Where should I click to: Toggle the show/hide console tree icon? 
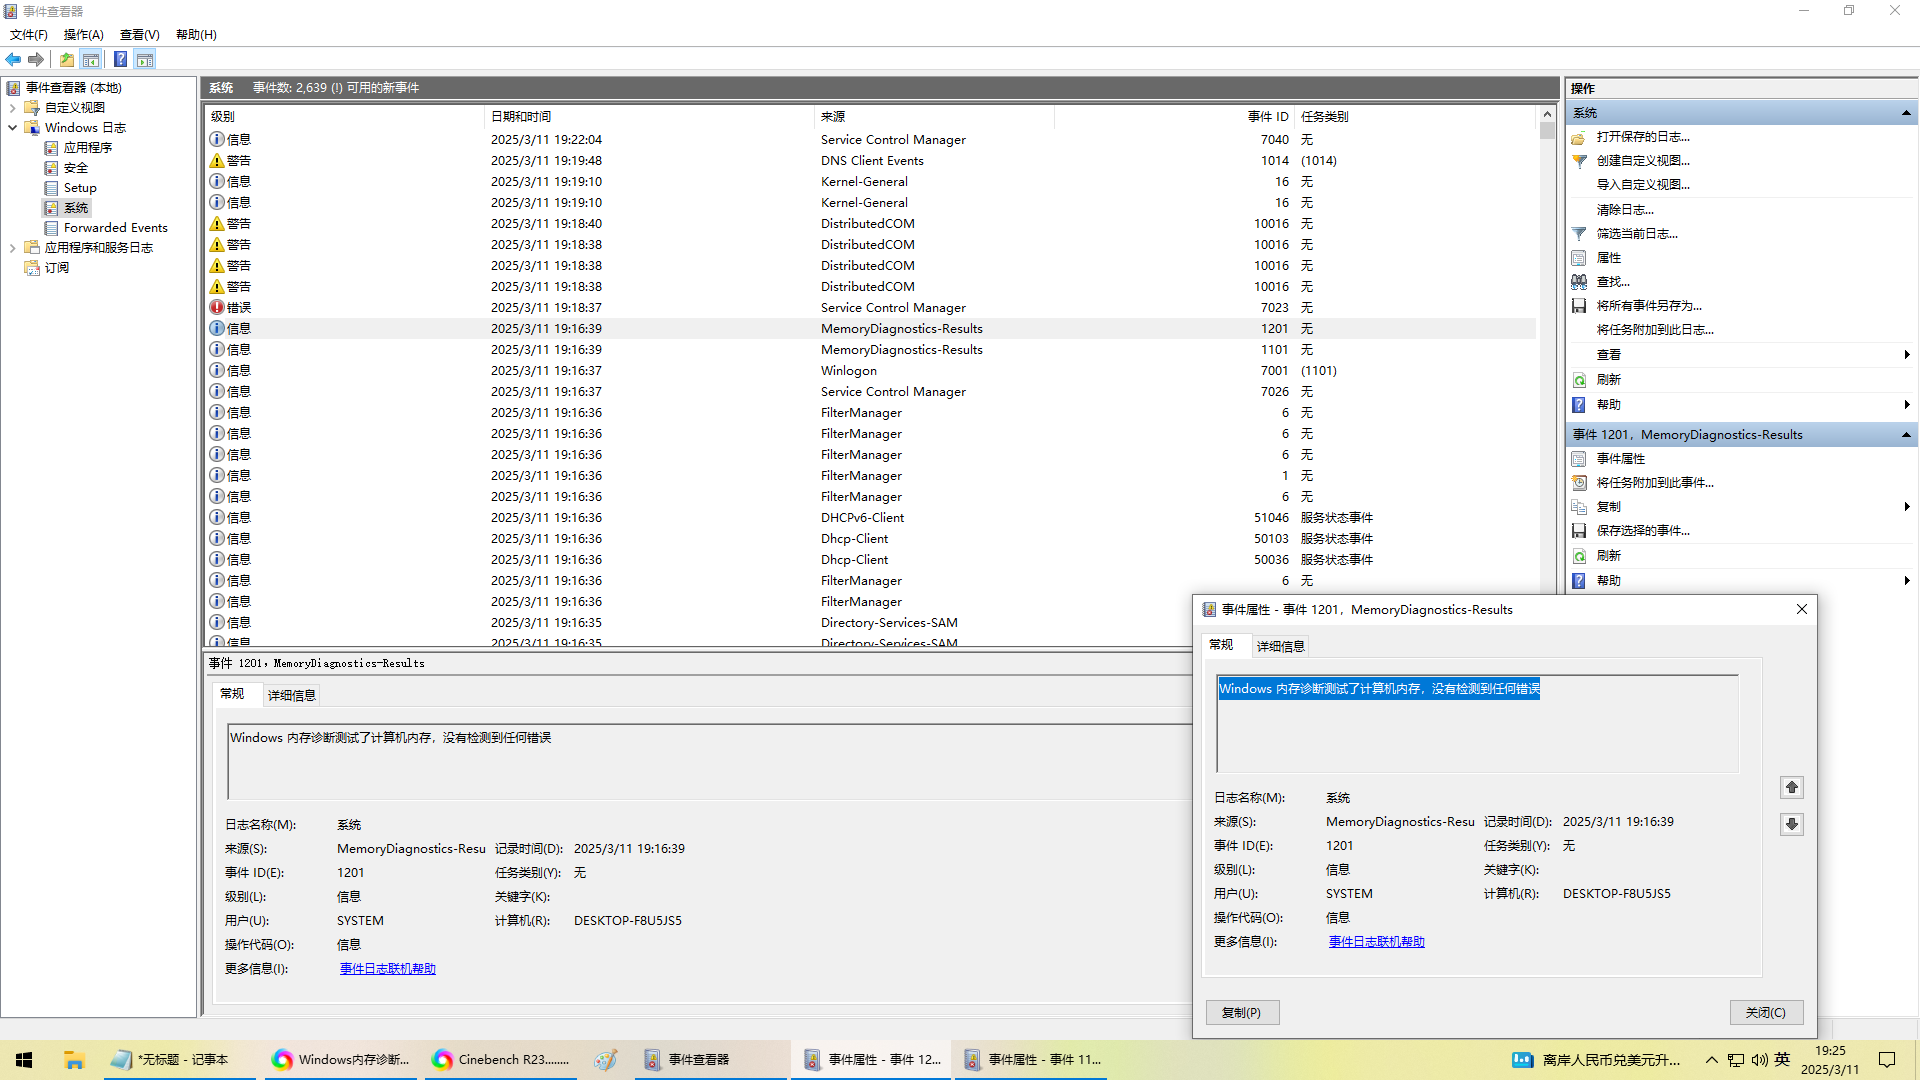(x=91, y=60)
